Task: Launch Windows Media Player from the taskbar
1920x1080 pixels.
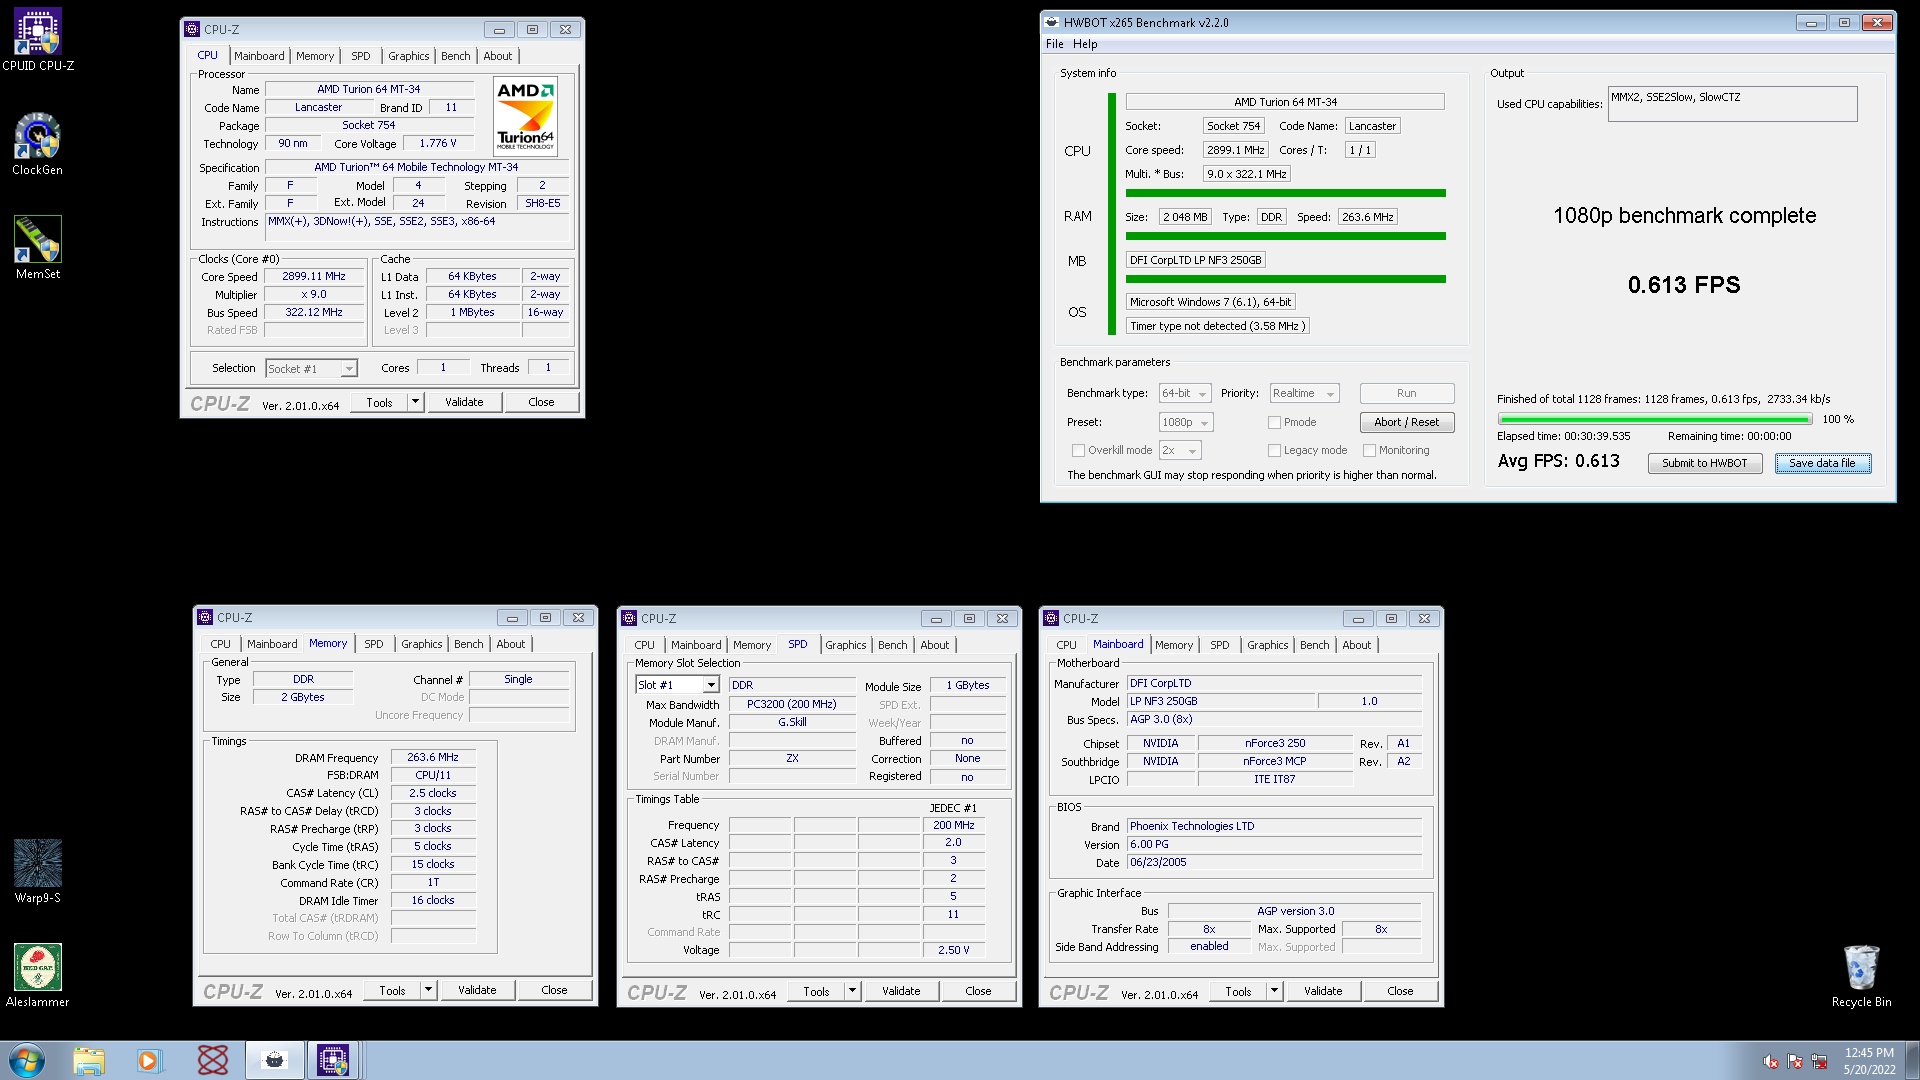Action: click(x=149, y=1060)
